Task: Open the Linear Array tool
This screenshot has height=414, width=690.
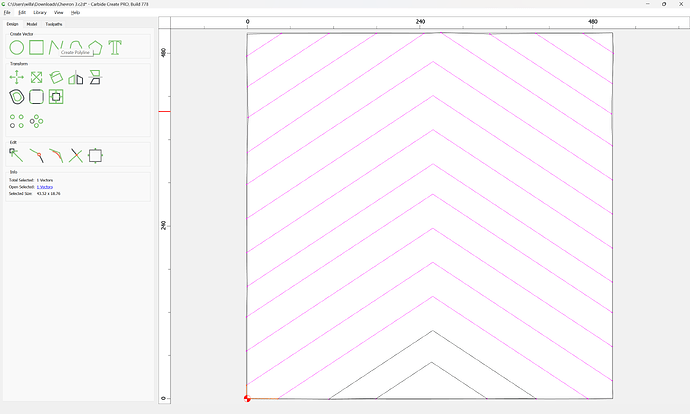Action: point(17,121)
